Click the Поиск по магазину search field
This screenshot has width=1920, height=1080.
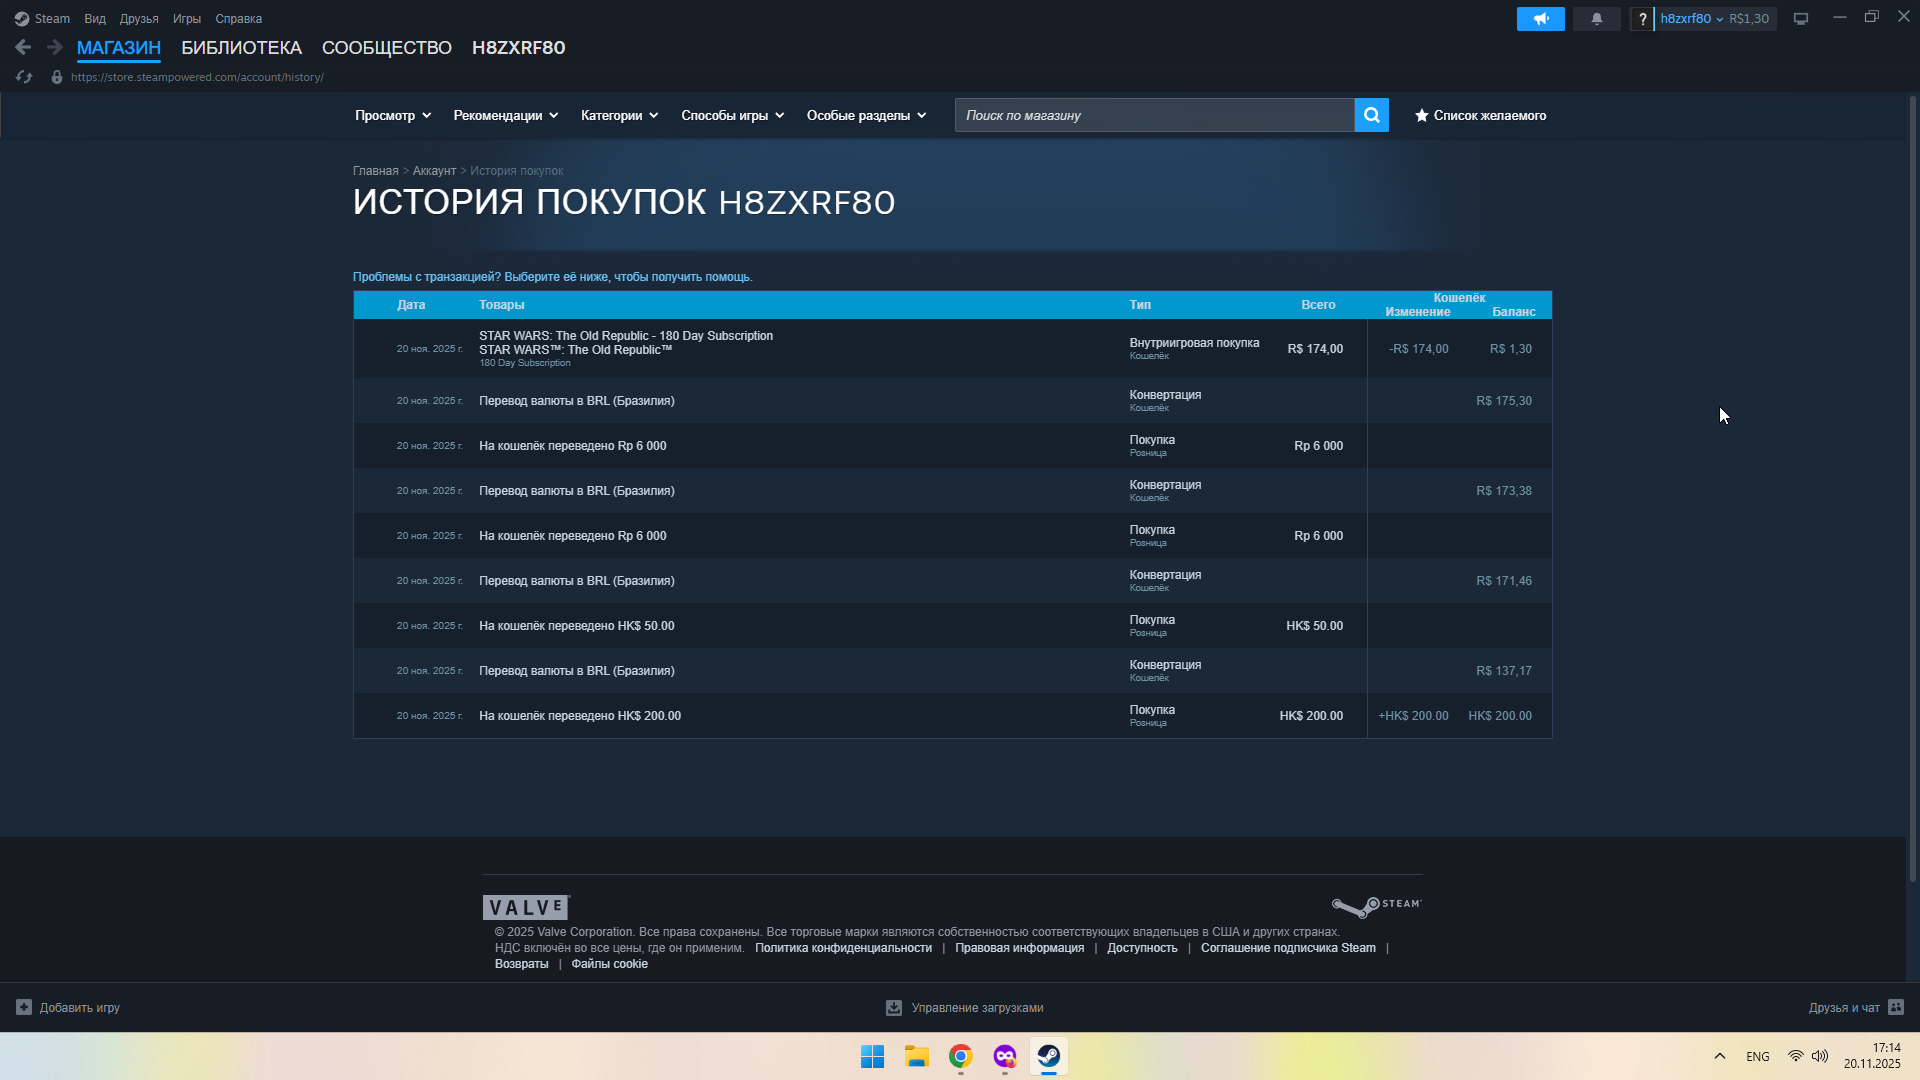1154,115
